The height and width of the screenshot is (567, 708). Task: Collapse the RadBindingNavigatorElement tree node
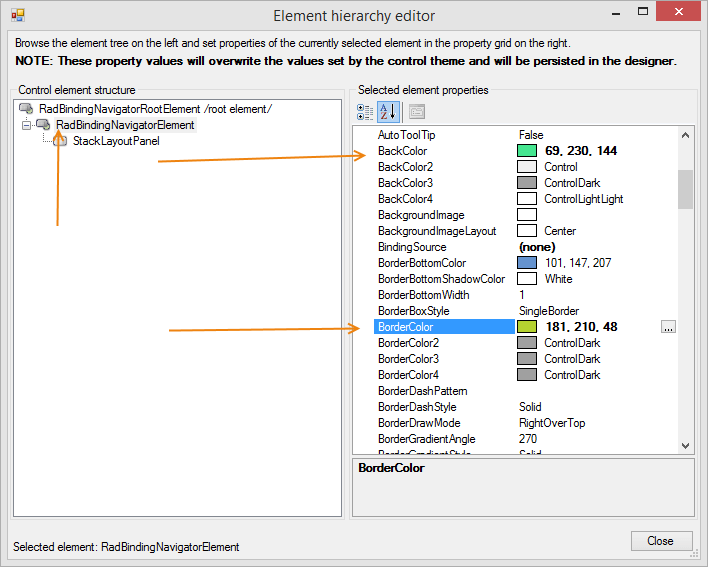27,125
